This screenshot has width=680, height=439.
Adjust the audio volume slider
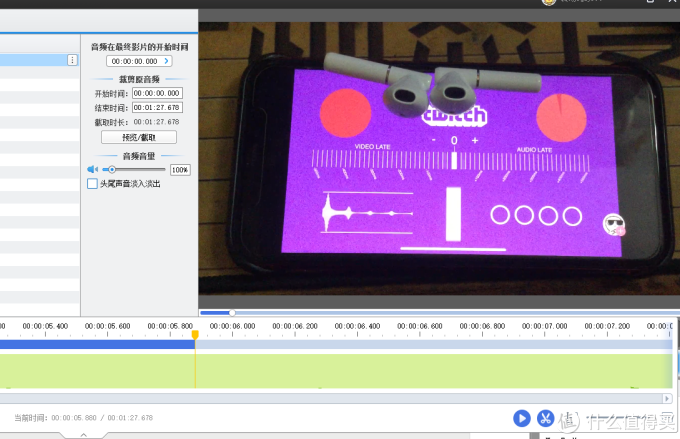click(x=134, y=169)
